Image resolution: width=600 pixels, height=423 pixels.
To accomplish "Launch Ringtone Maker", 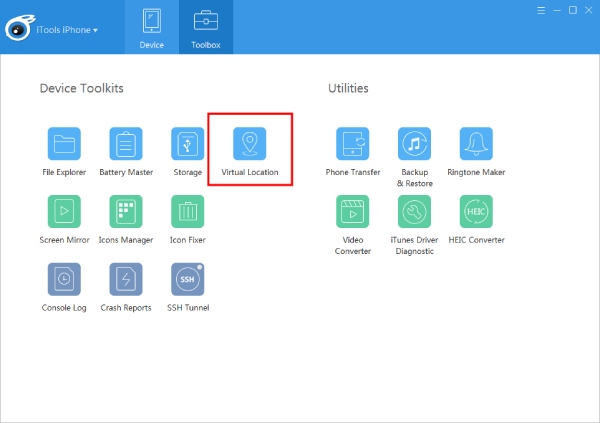I will tap(475, 144).
